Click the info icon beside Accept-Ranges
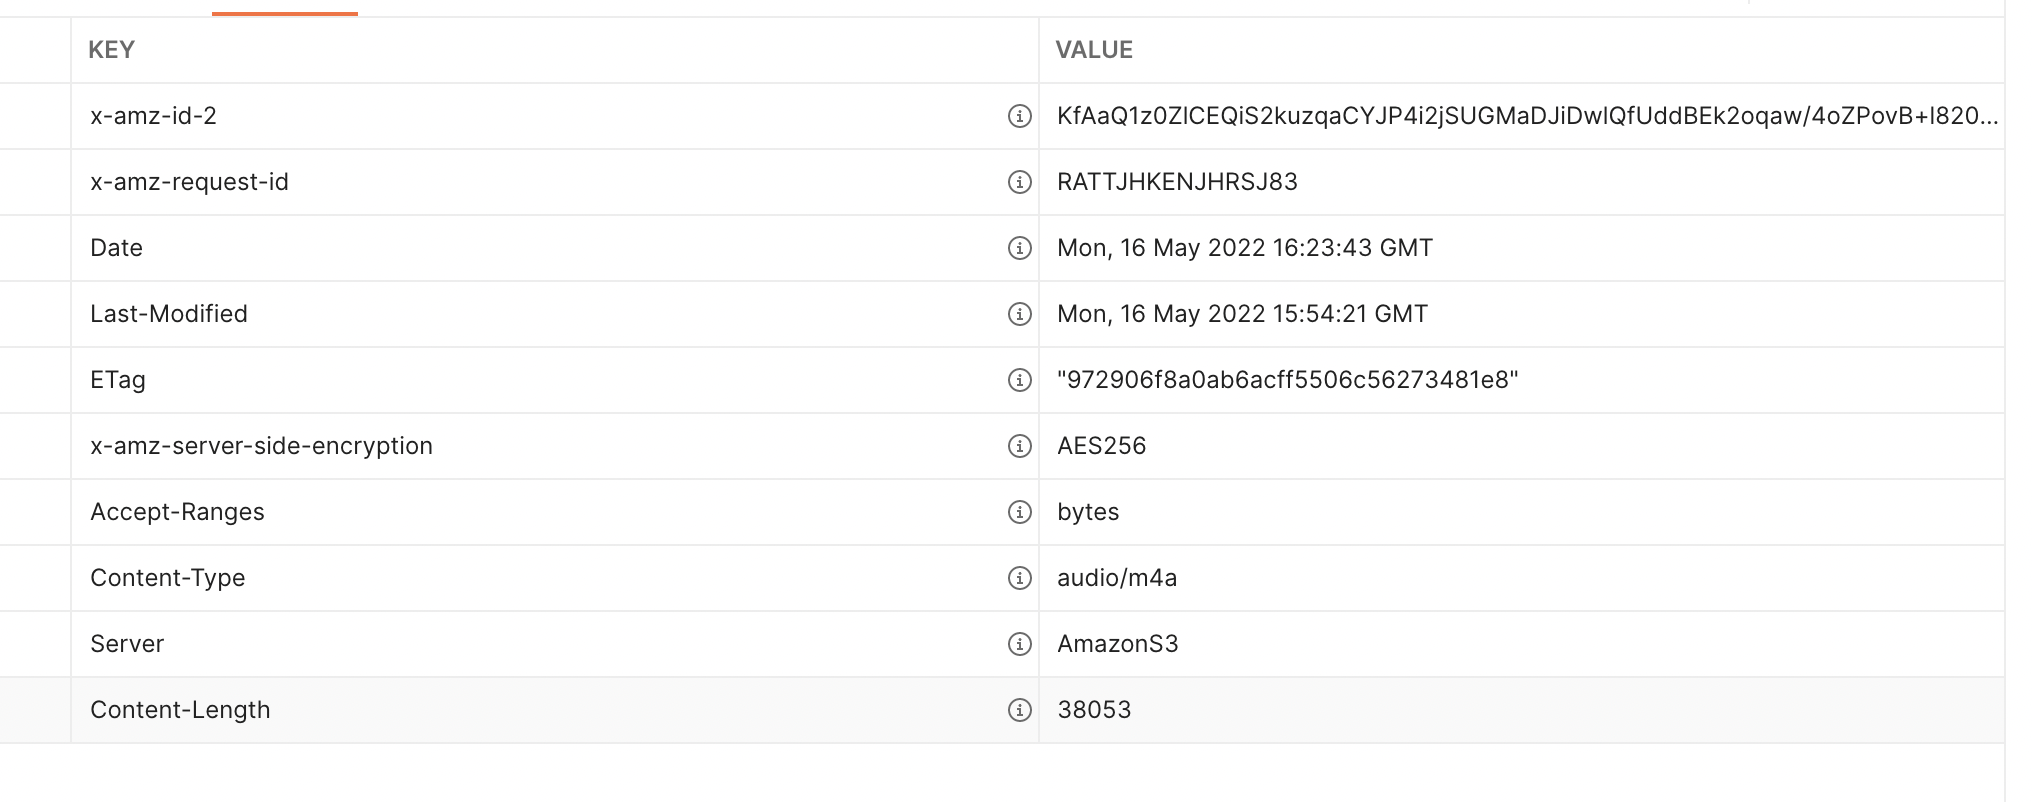 [1018, 511]
